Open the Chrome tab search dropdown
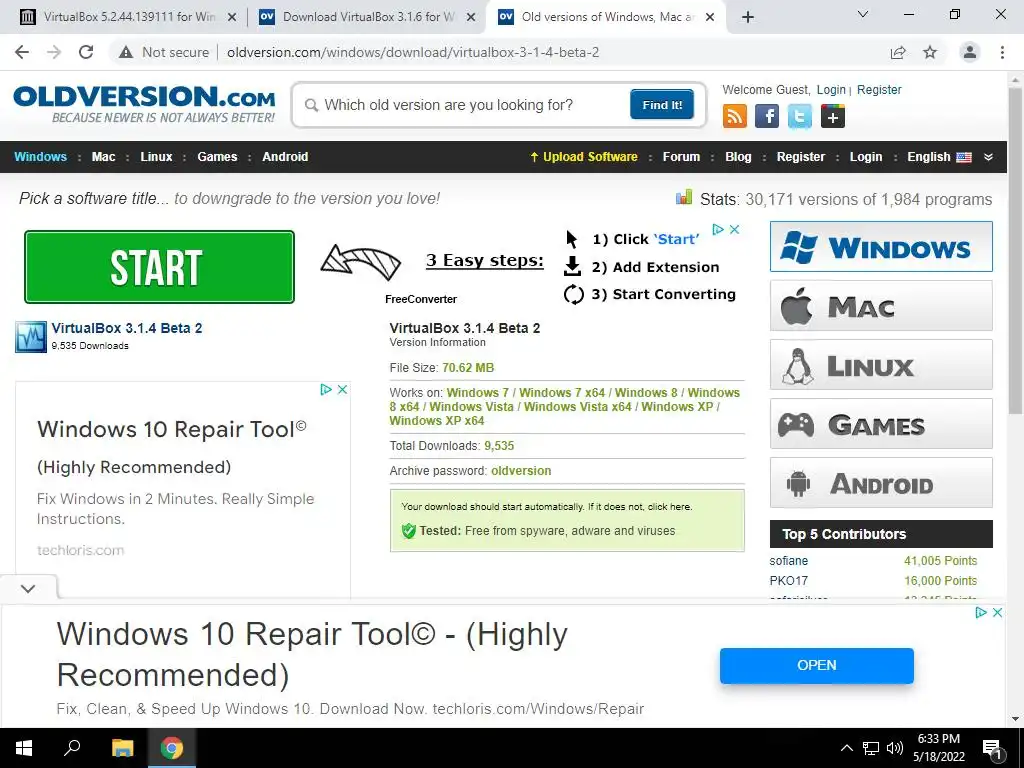The height and width of the screenshot is (768, 1024). pos(863,14)
